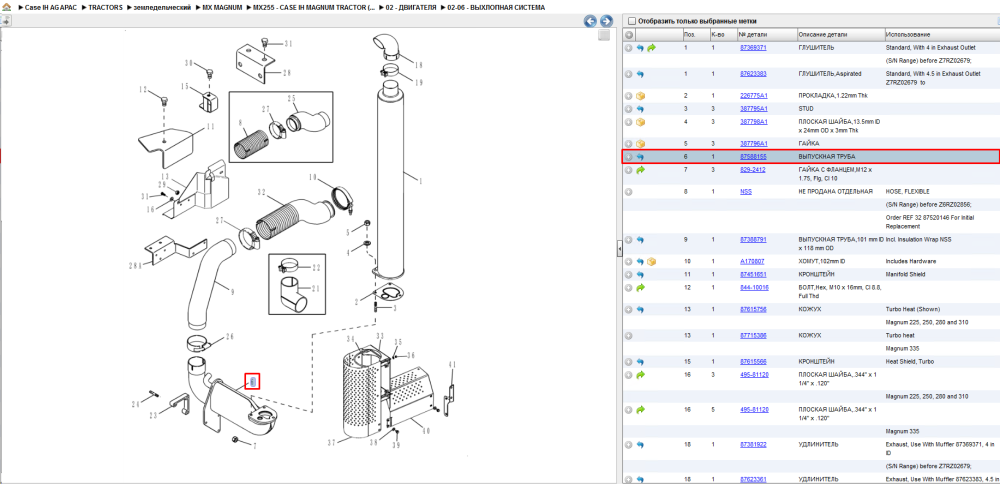Click blue arrow icon for part 87388791
Viewport: 1000px width, 484px height.
coord(640,240)
